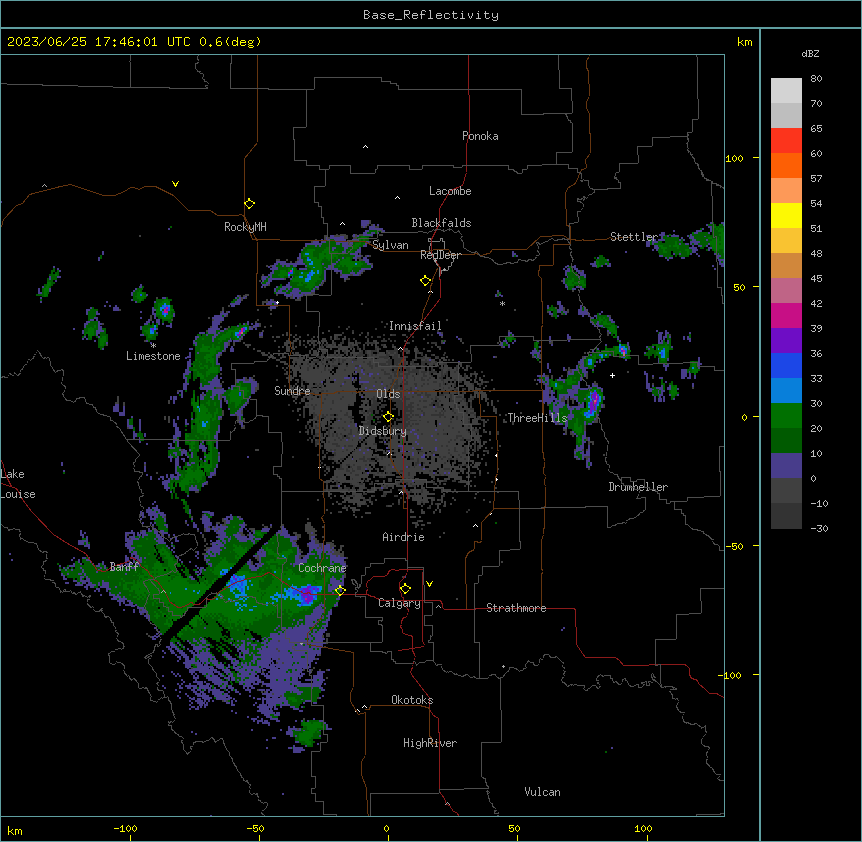Click the tan 45-48 dBZ legend swatch
The image size is (862, 842).
point(786,265)
